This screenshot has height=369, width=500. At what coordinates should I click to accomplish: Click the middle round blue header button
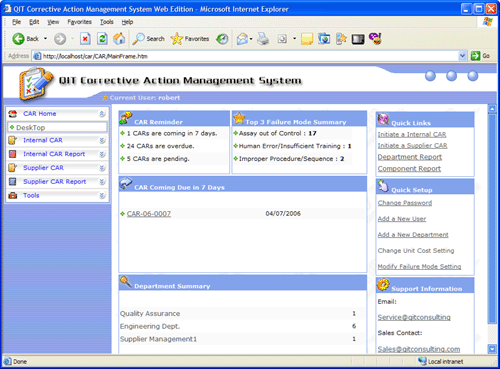click(452, 76)
